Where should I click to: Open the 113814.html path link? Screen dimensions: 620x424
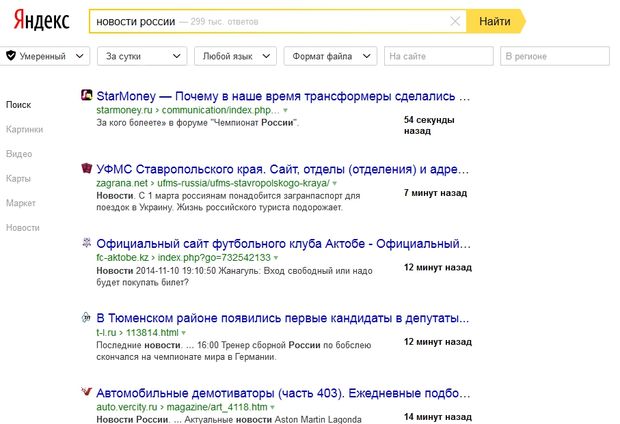pyautogui.click(x=152, y=333)
